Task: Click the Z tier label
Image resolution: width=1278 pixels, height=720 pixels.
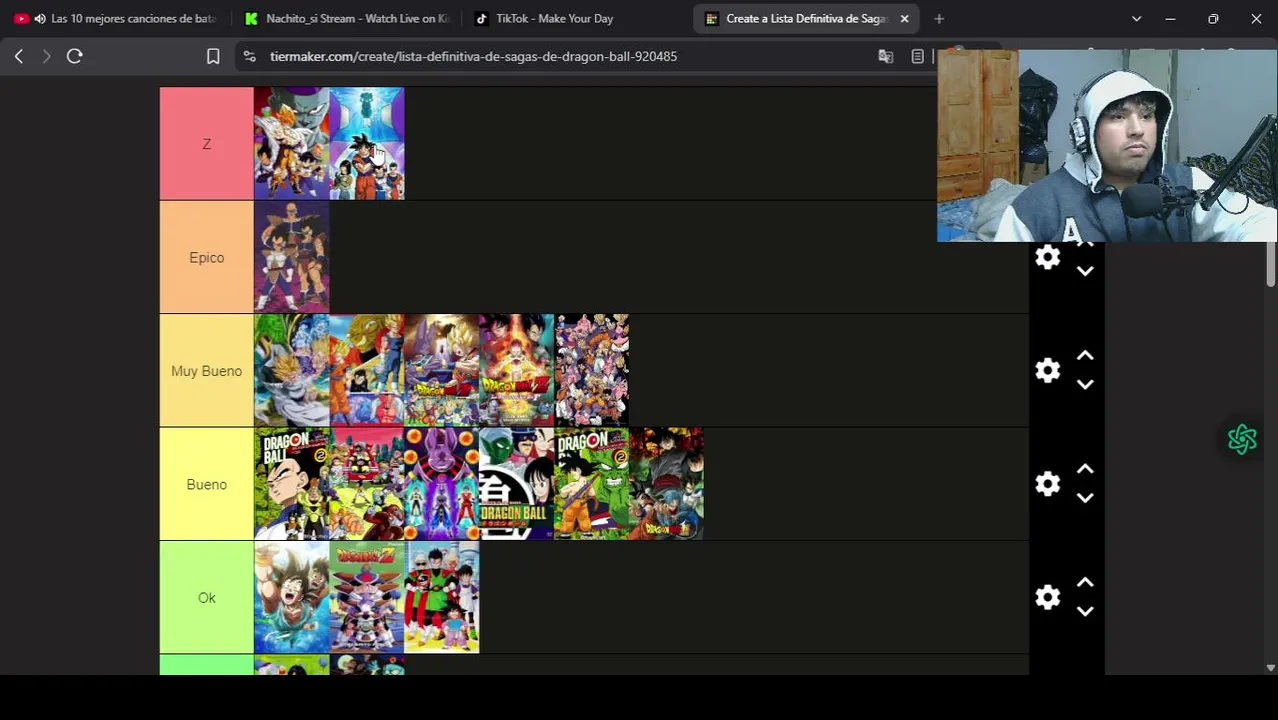Action: tap(207, 144)
